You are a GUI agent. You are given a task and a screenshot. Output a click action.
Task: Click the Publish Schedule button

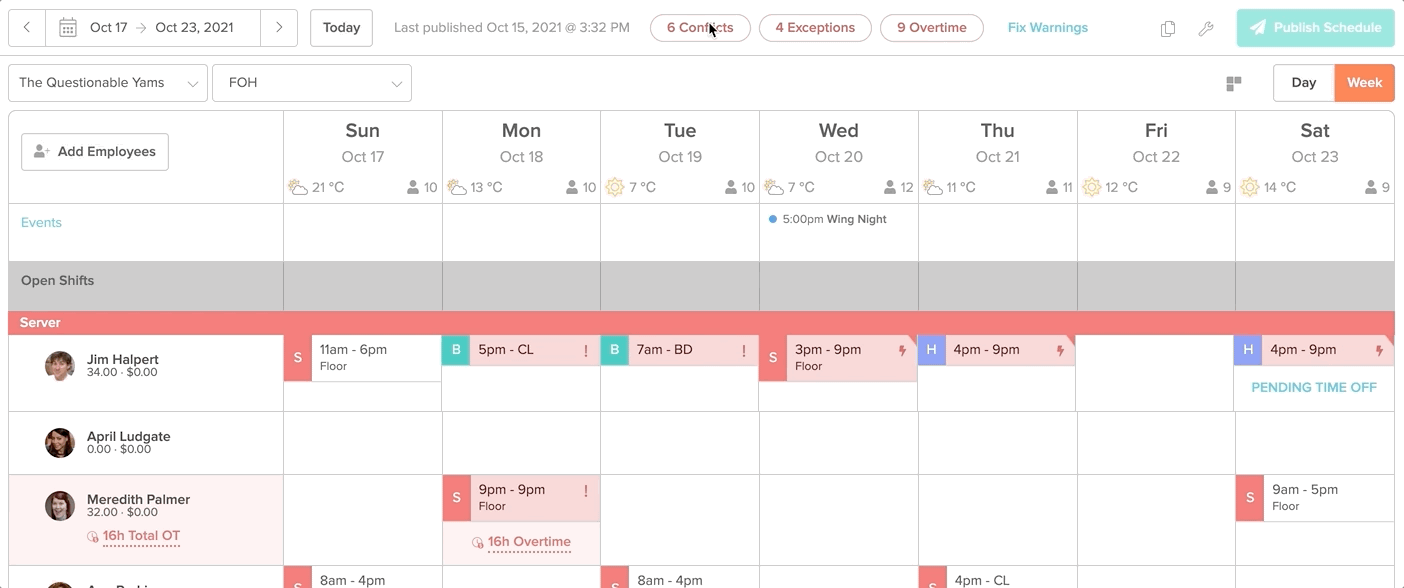[x=1315, y=28]
